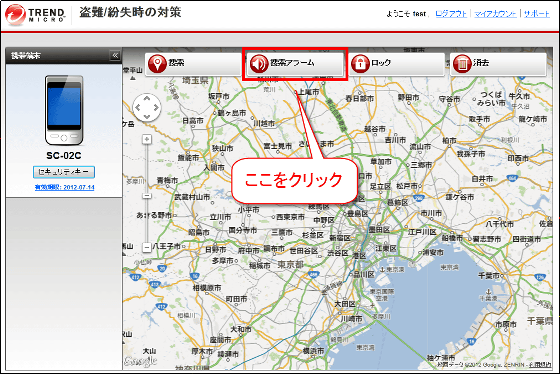This screenshot has height=374, width=560.
Task: Open the マイアカウント link
Action: [495, 14]
